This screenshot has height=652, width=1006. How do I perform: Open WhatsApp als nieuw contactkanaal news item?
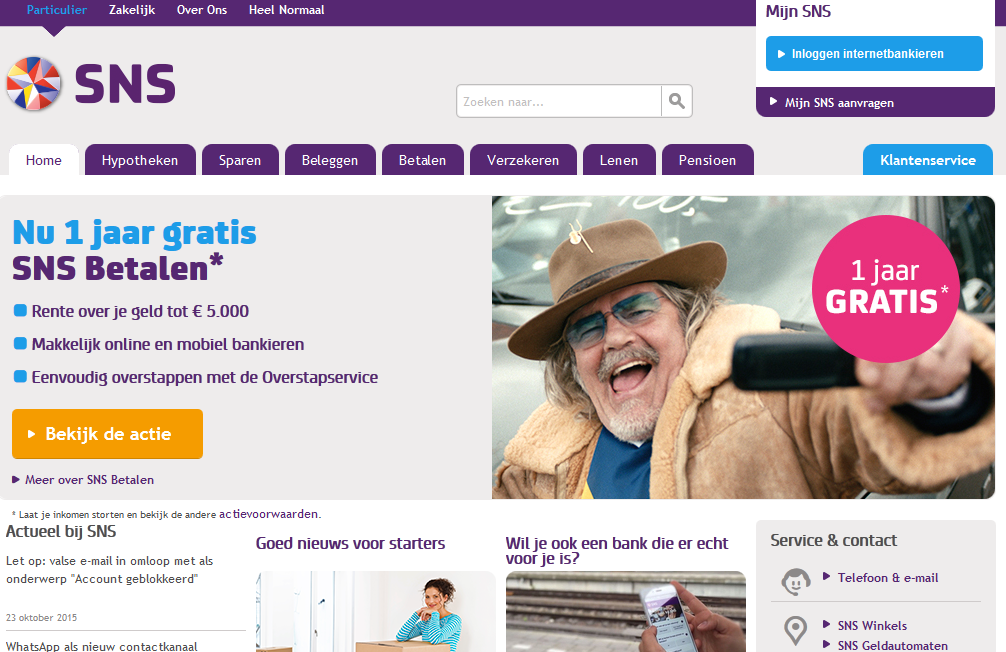pyautogui.click(x=102, y=646)
